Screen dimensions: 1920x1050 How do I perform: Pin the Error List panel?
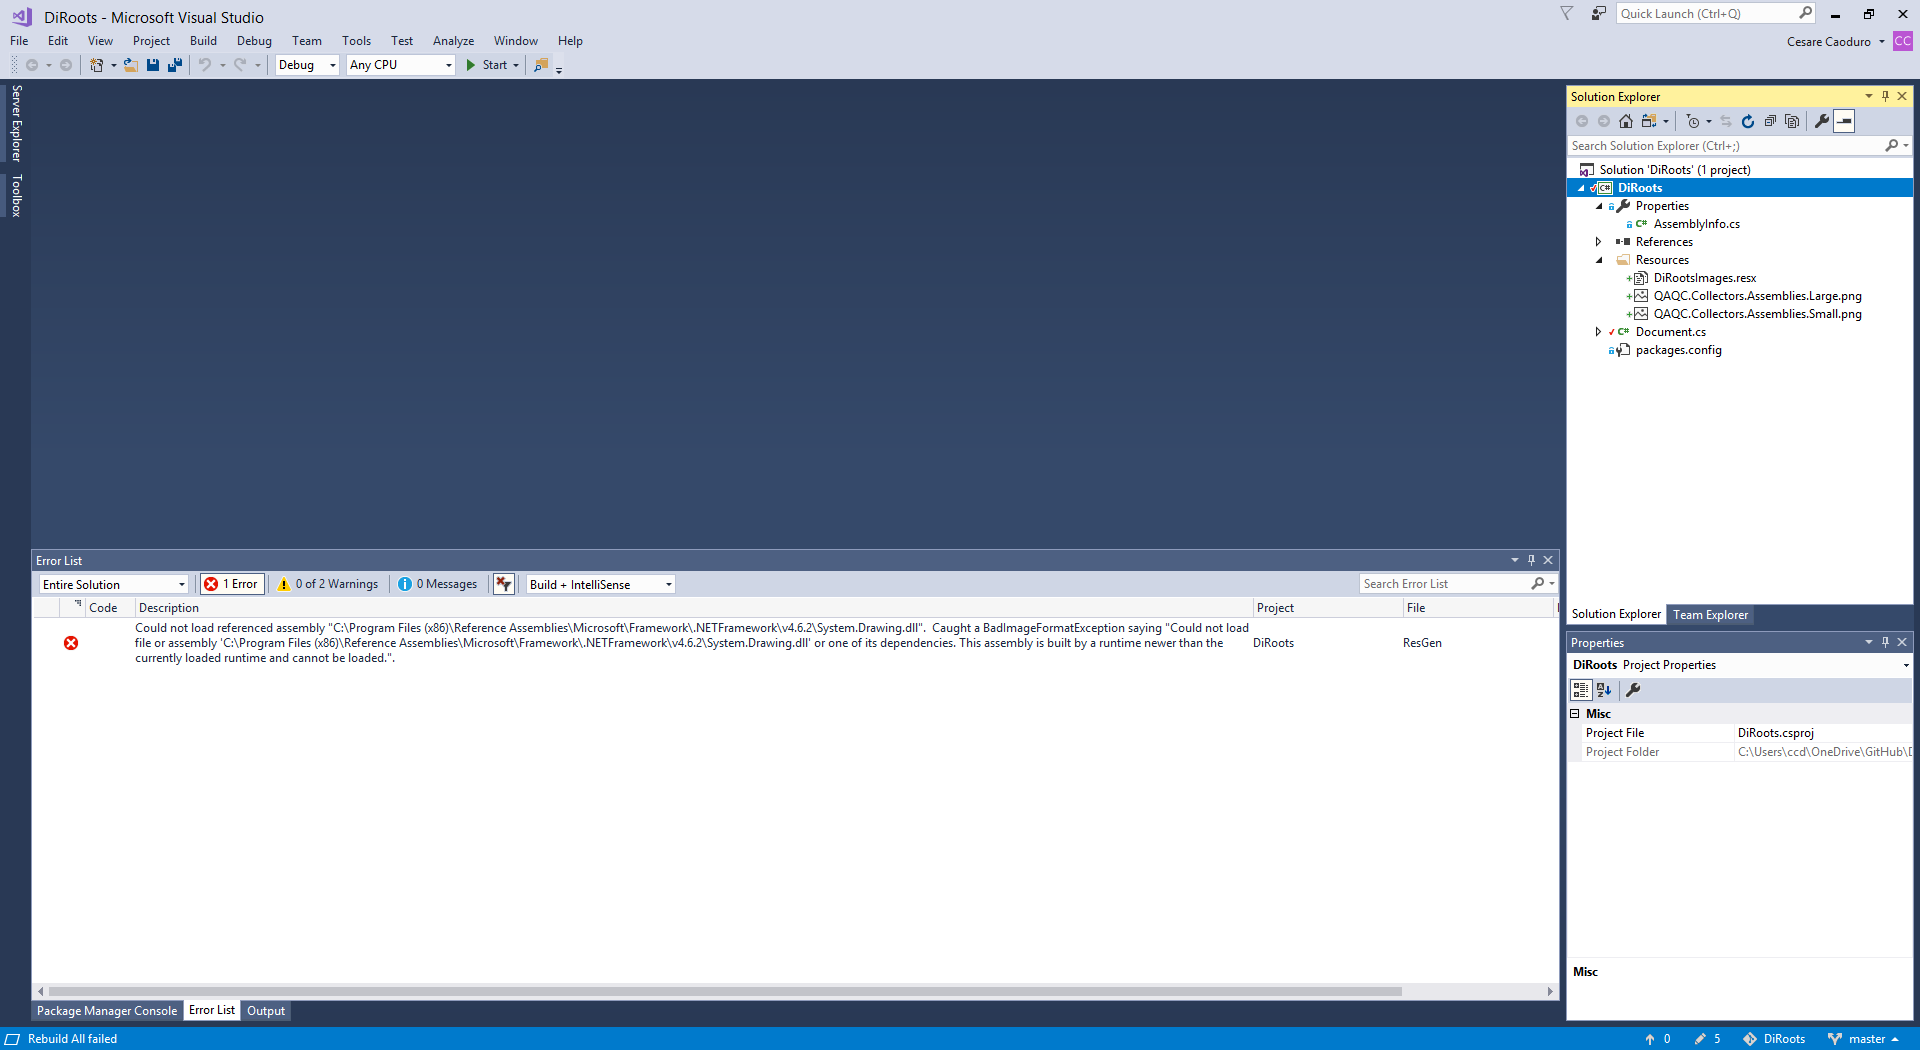point(1531,560)
